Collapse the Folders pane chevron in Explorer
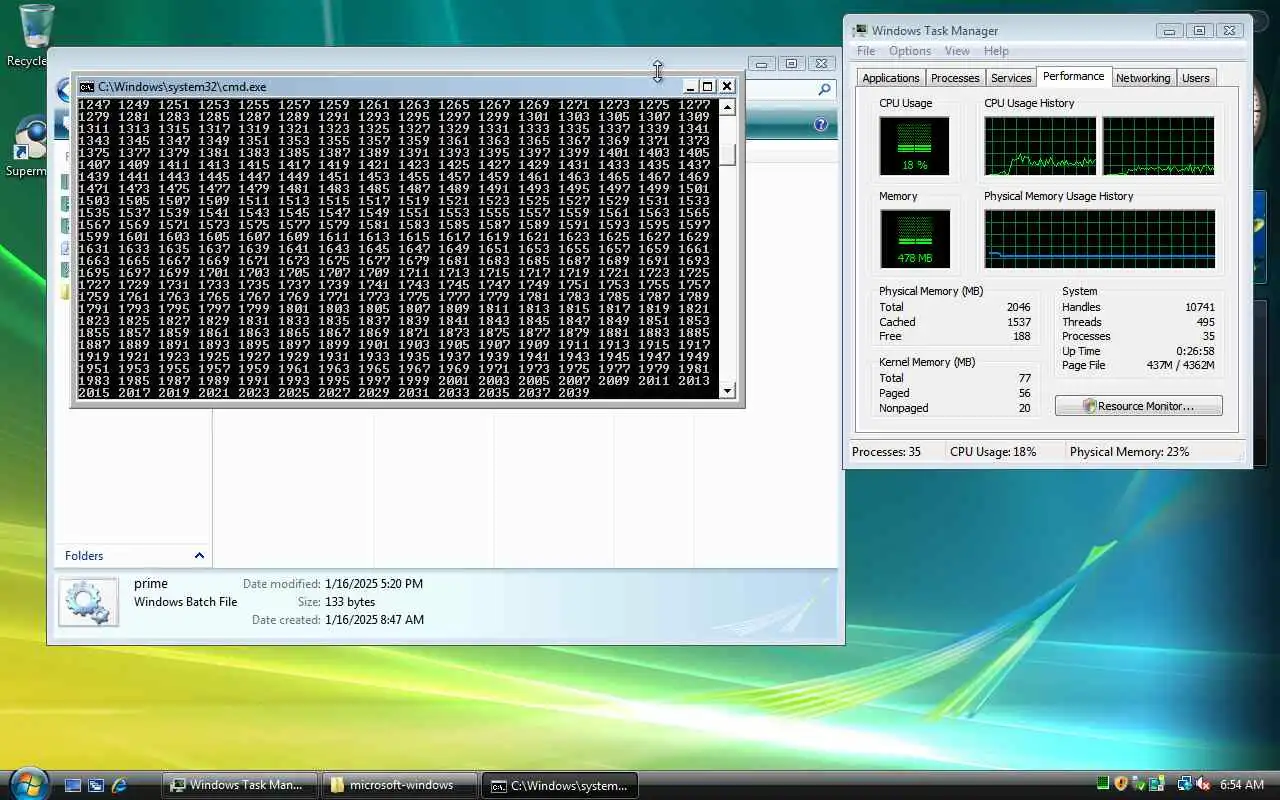 click(199, 556)
